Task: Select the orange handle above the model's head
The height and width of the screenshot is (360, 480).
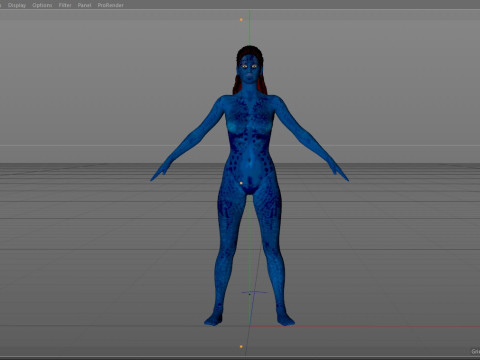Action: tap(241, 20)
